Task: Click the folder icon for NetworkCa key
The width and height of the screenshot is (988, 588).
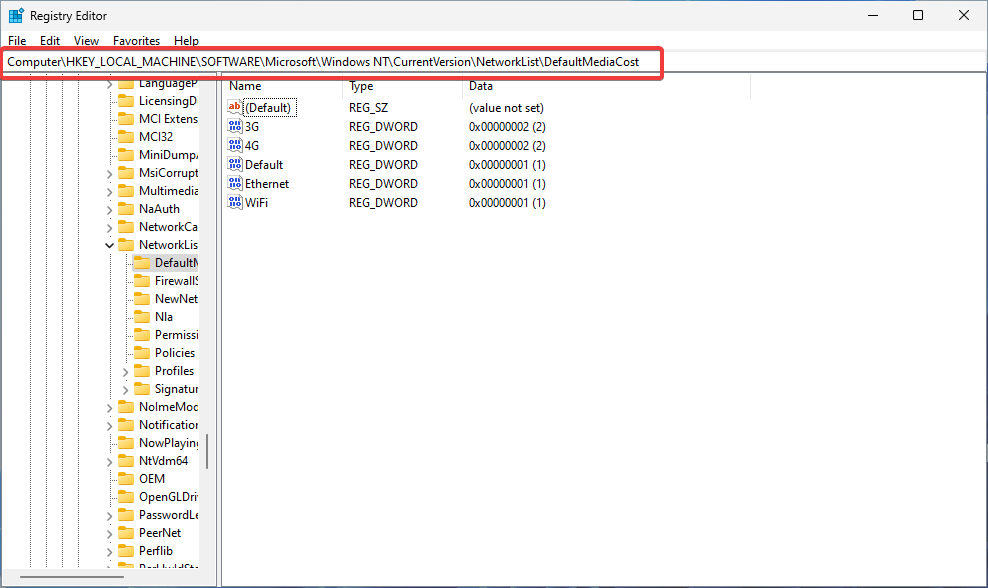Action: click(127, 227)
